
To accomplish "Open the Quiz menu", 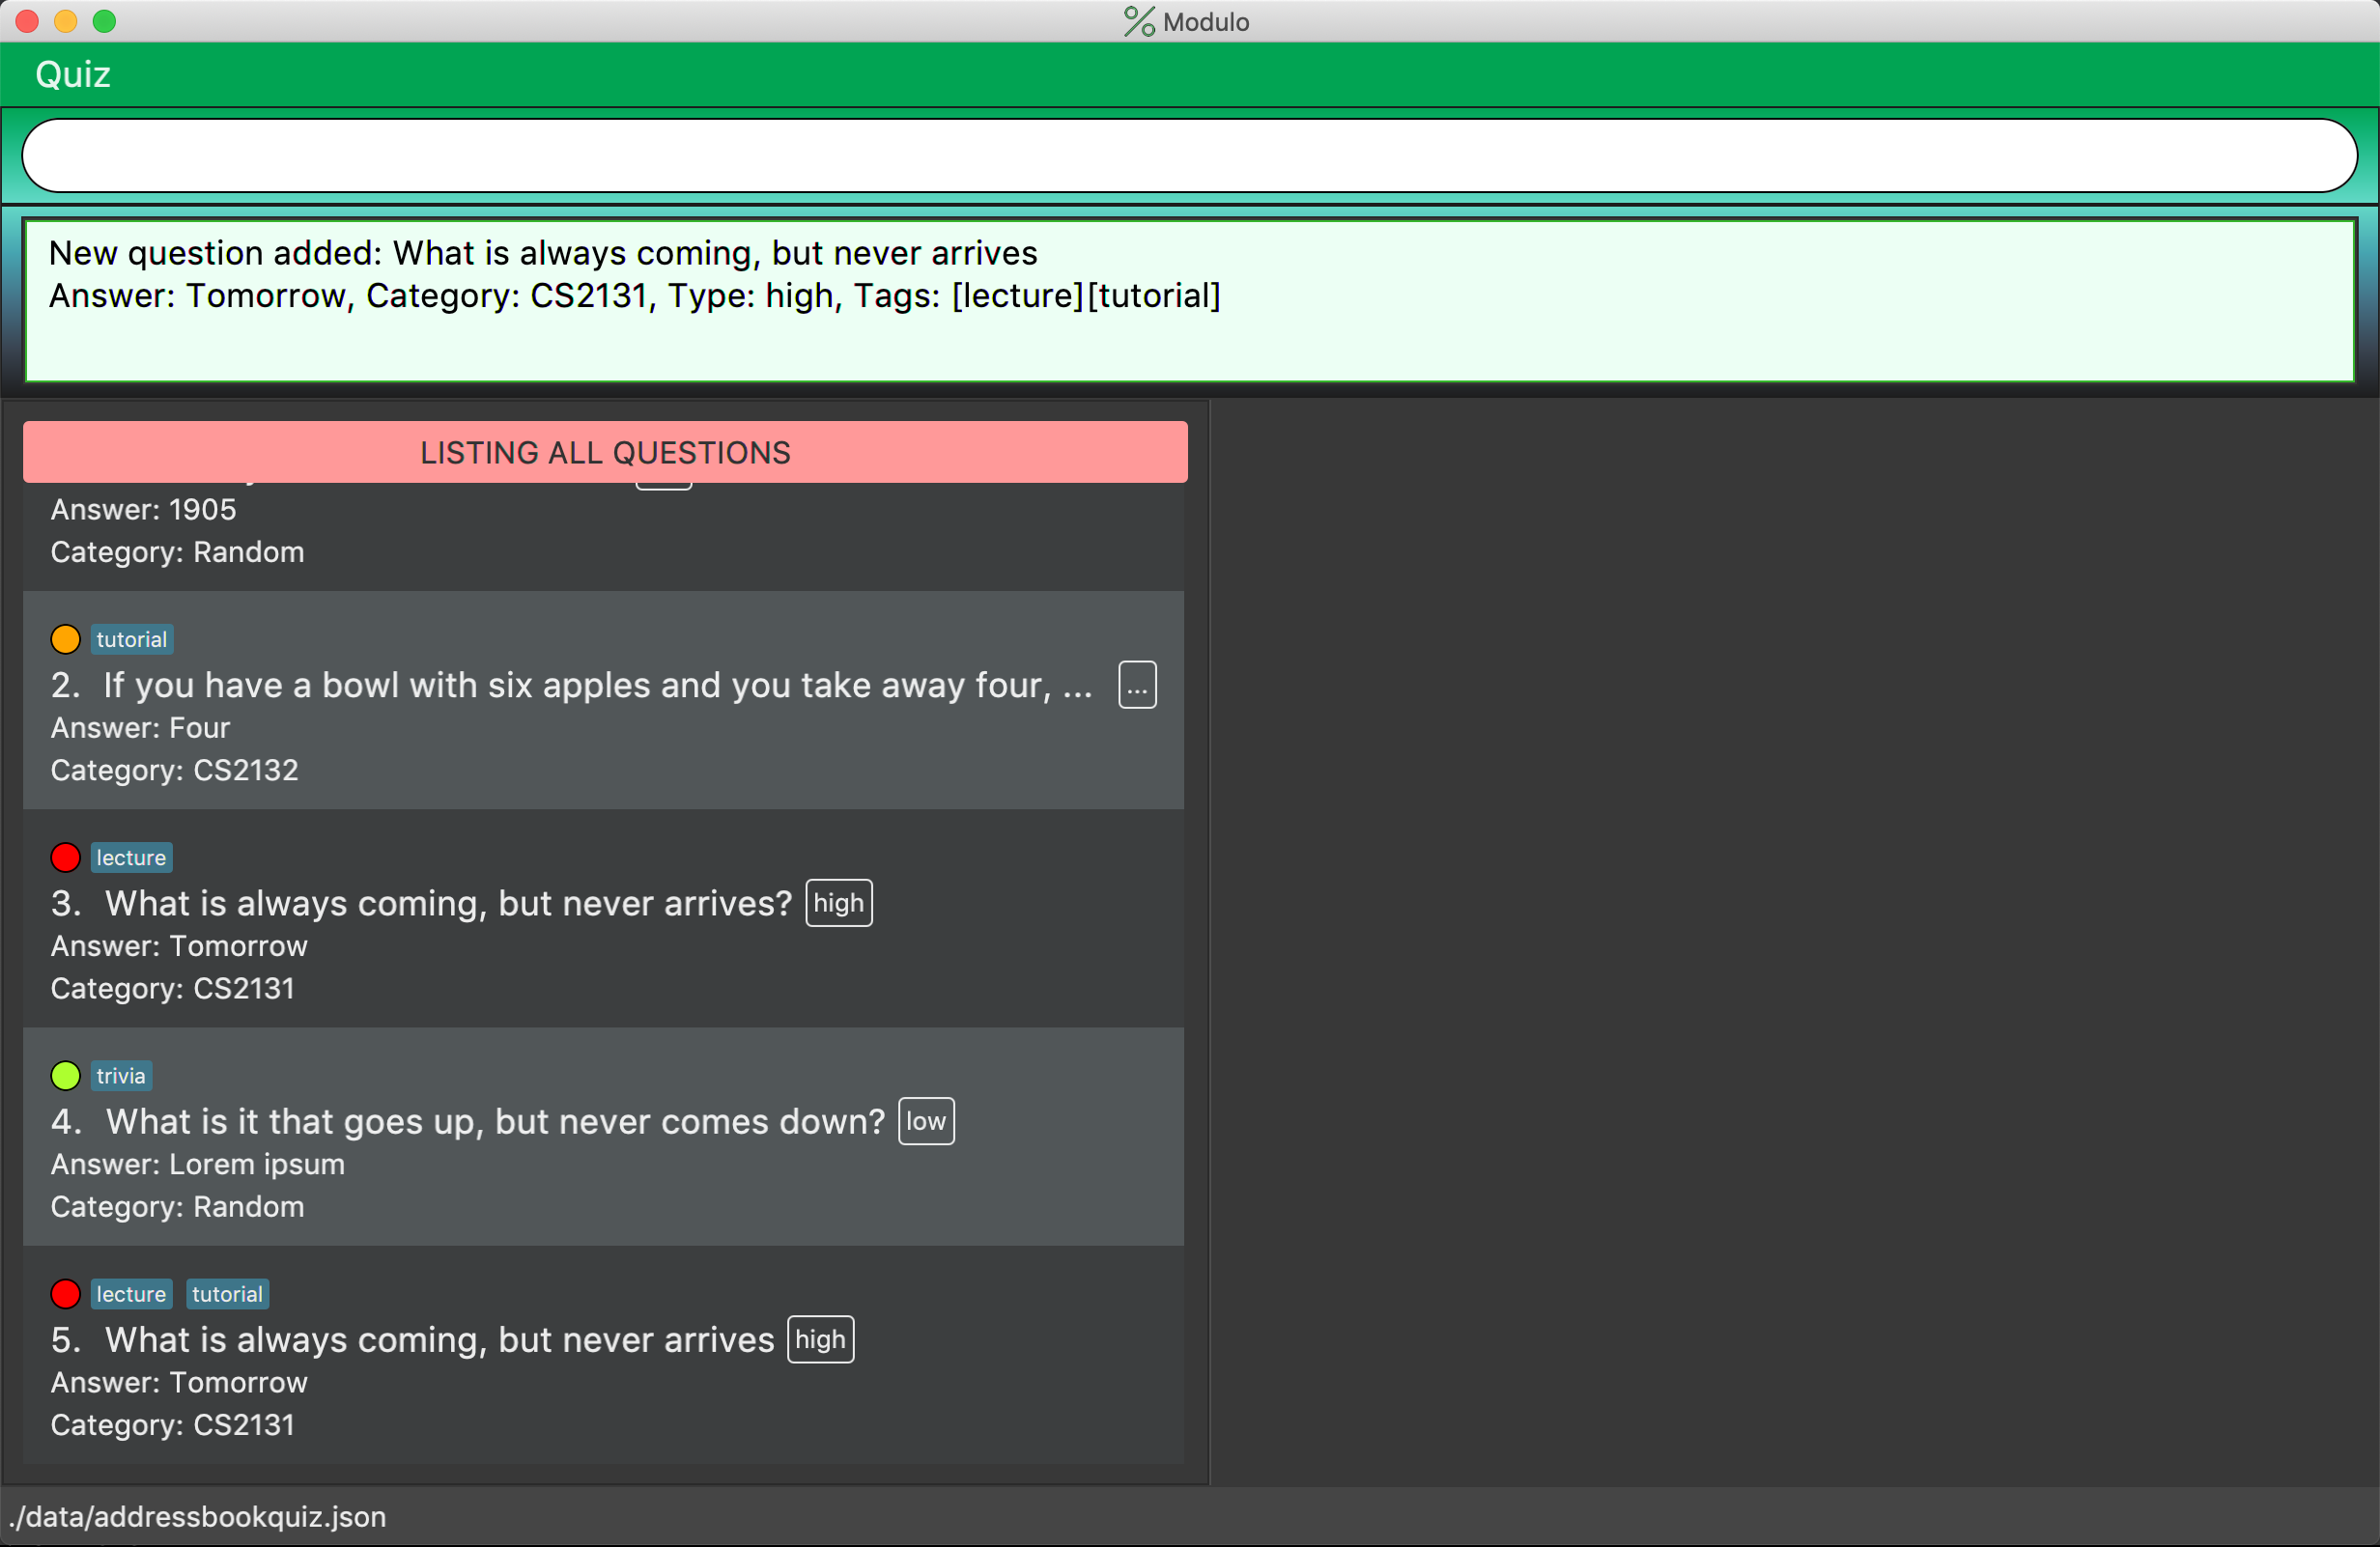I will tap(72, 75).
